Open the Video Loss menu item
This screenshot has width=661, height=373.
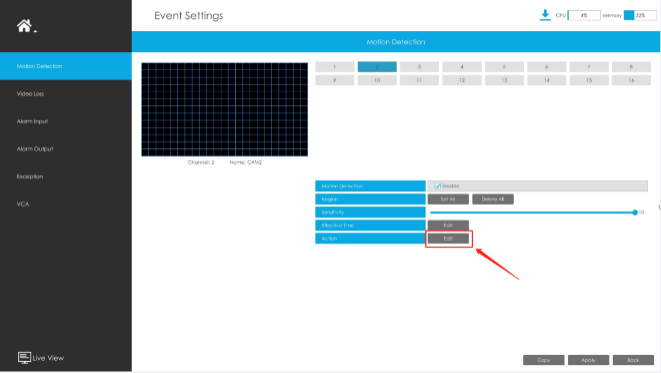30,94
